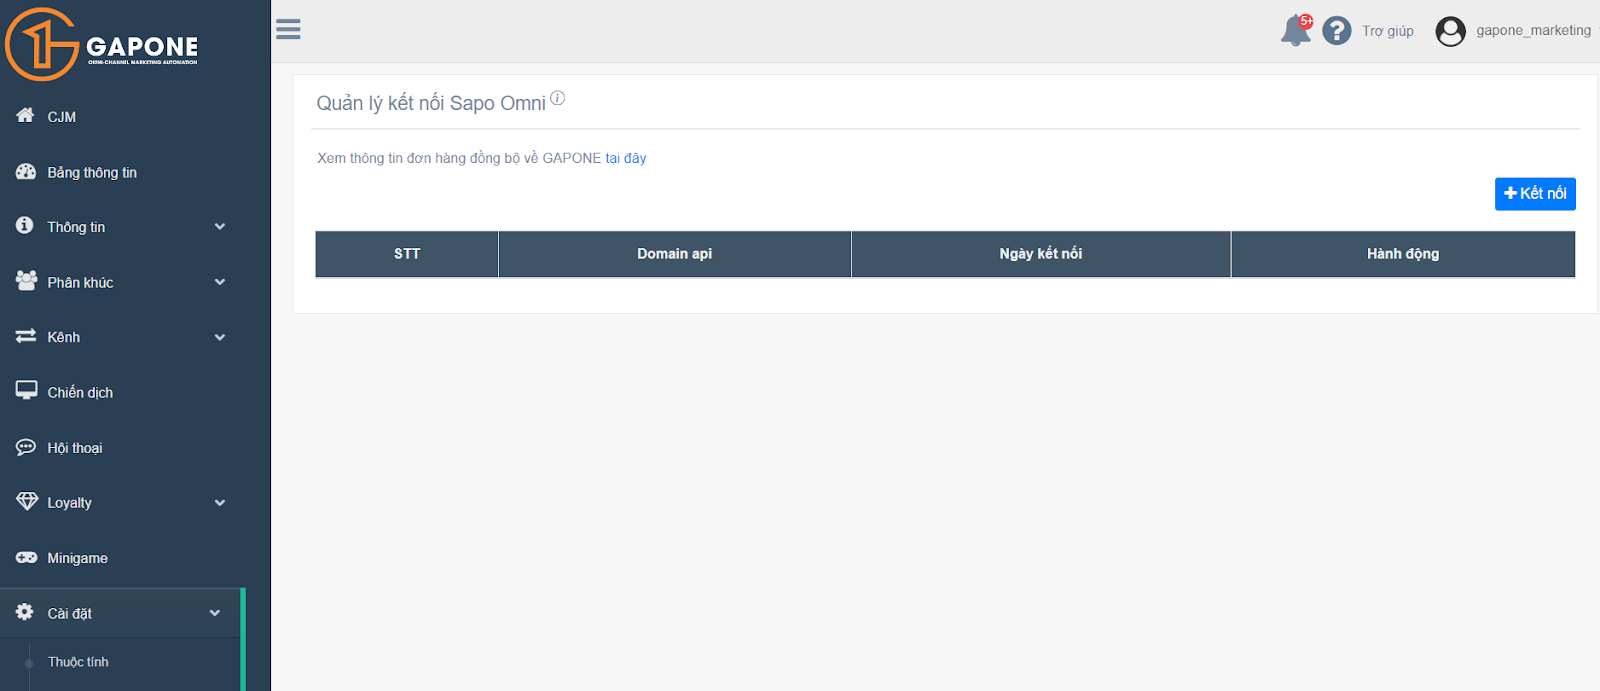Image resolution: width=1600 pixels, height=691 pixels.
Task: Click the Cài đặt menu label
Action: pyautogui.click(x=69, y=613)
